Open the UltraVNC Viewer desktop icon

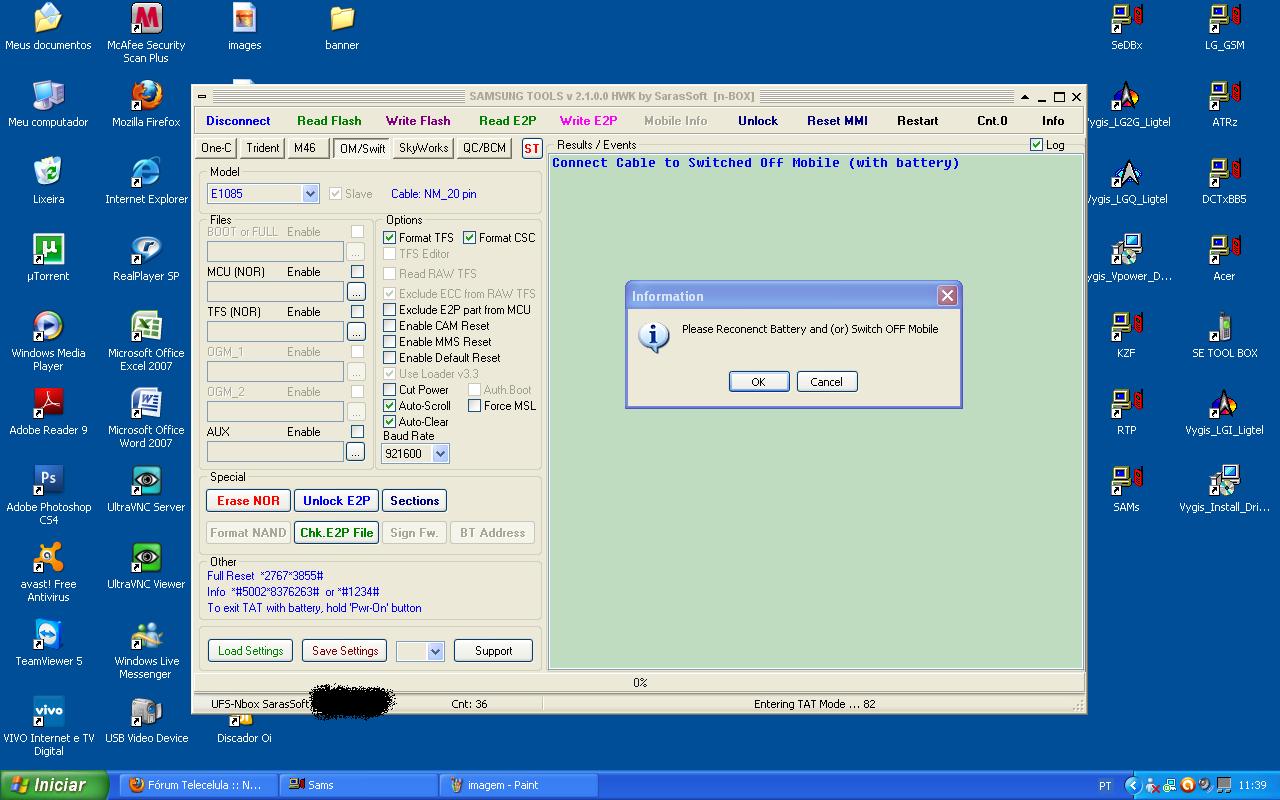[x=146, y=565]
